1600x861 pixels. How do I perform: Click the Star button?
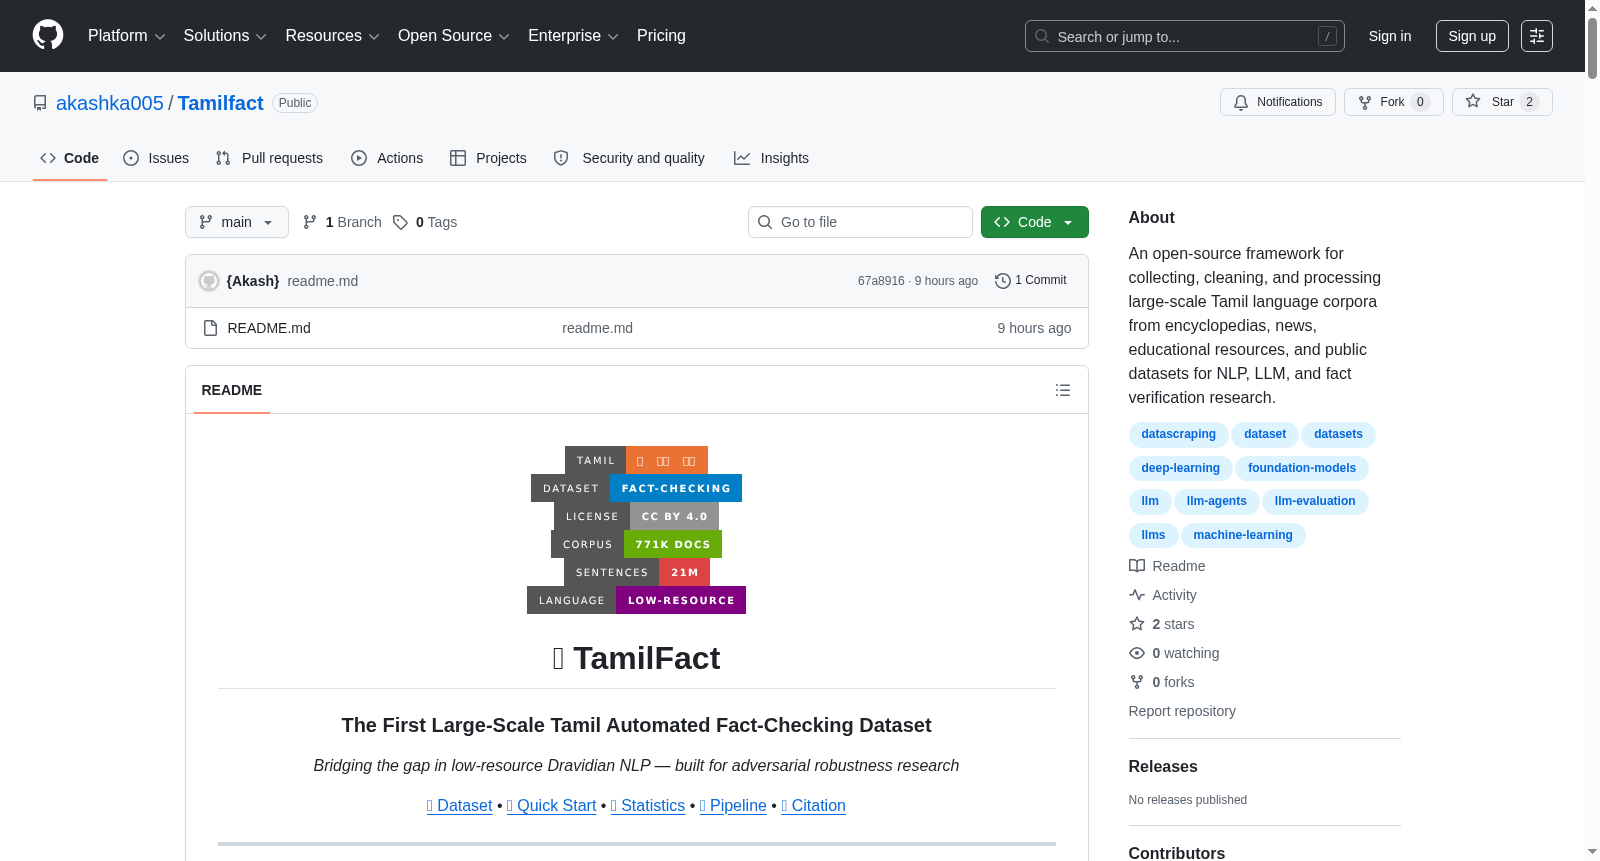tap(1502, 102)
